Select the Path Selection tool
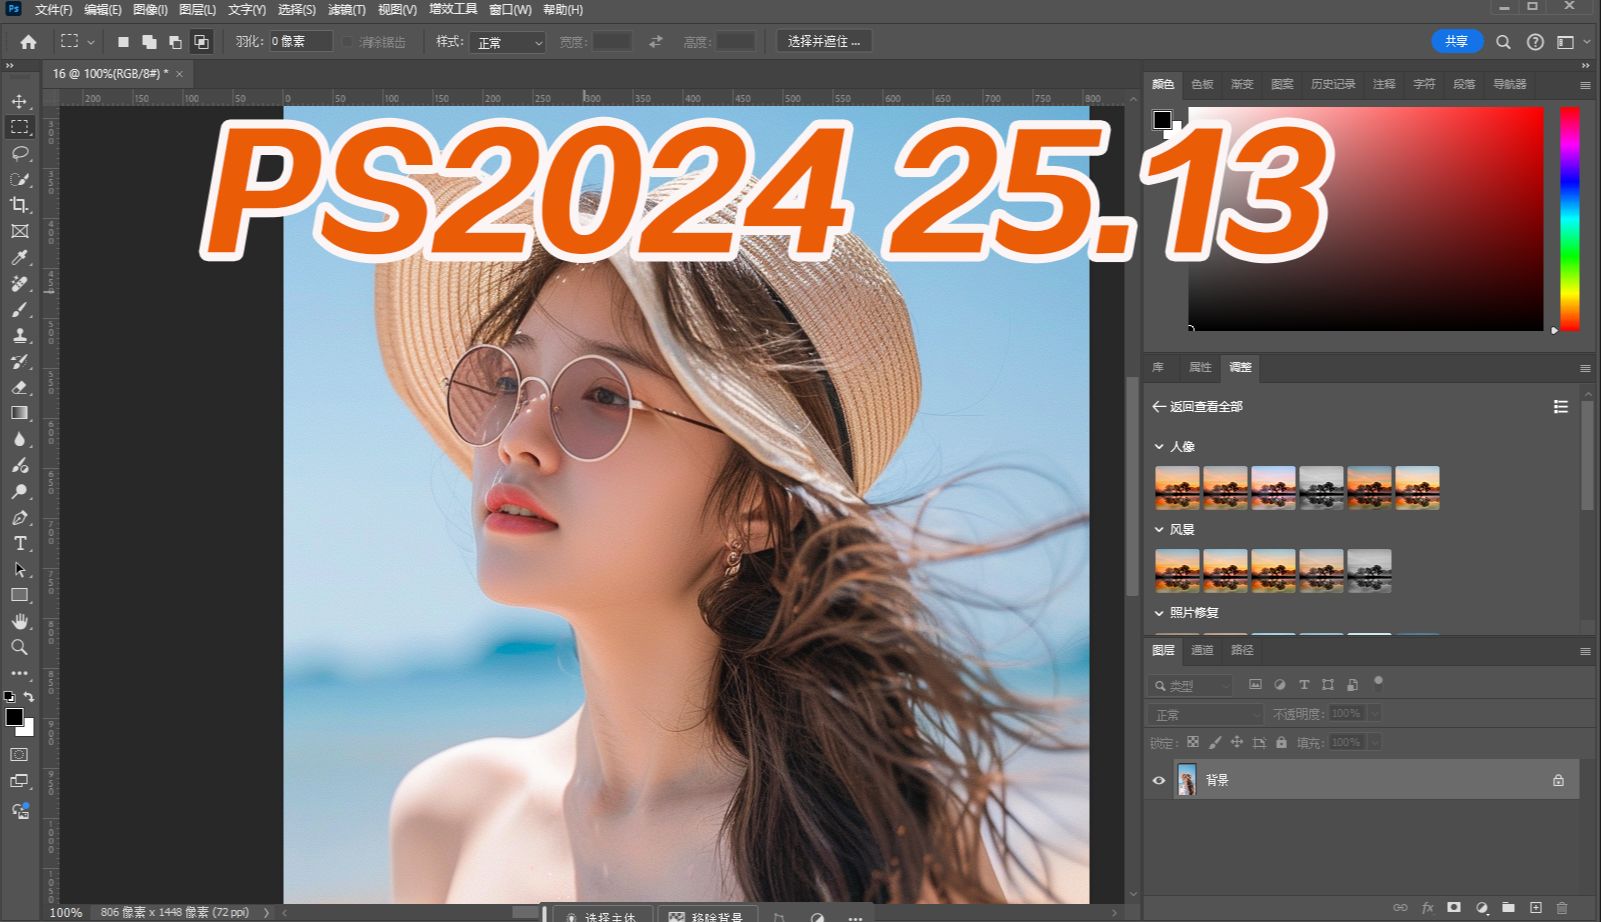The width and height of the screenshot is (1601, 922). click(19, 569)
